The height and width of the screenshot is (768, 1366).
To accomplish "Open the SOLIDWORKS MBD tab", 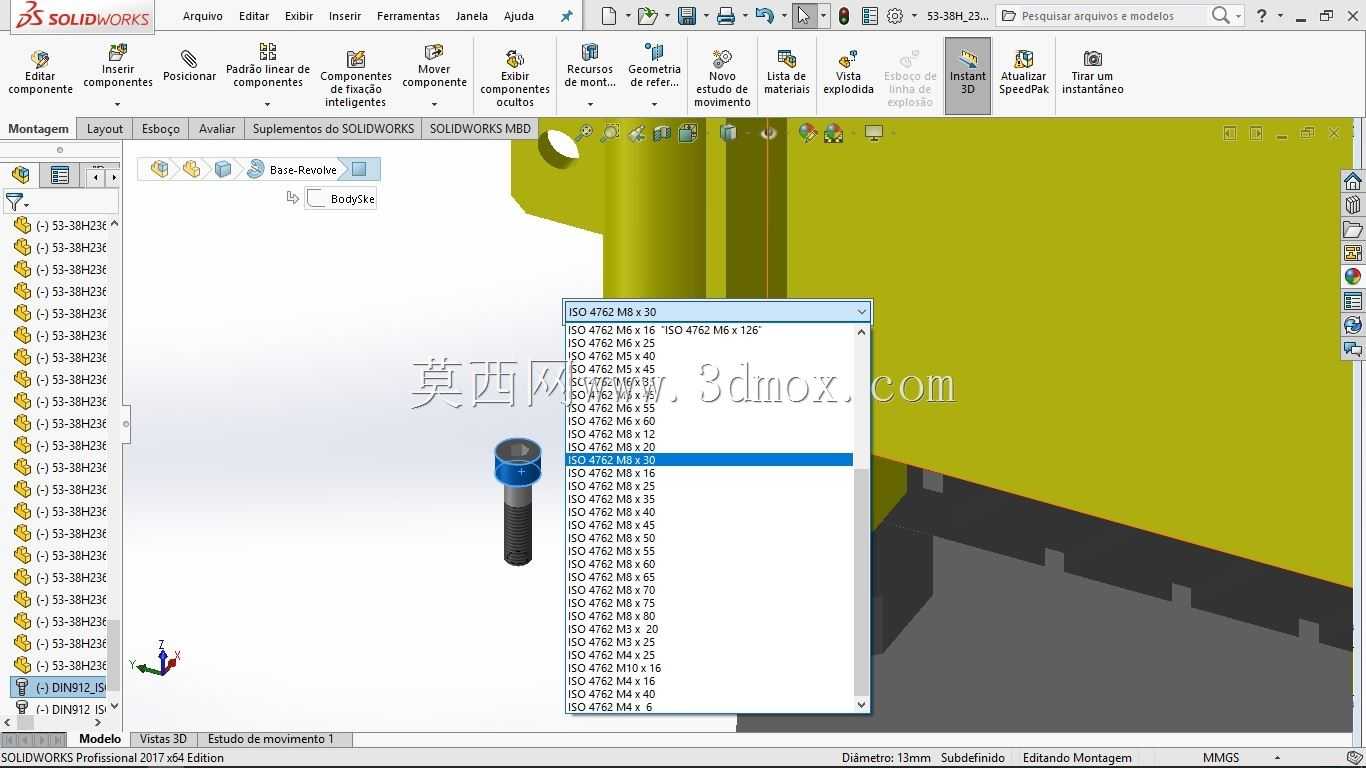I will [x=480, y=129].
